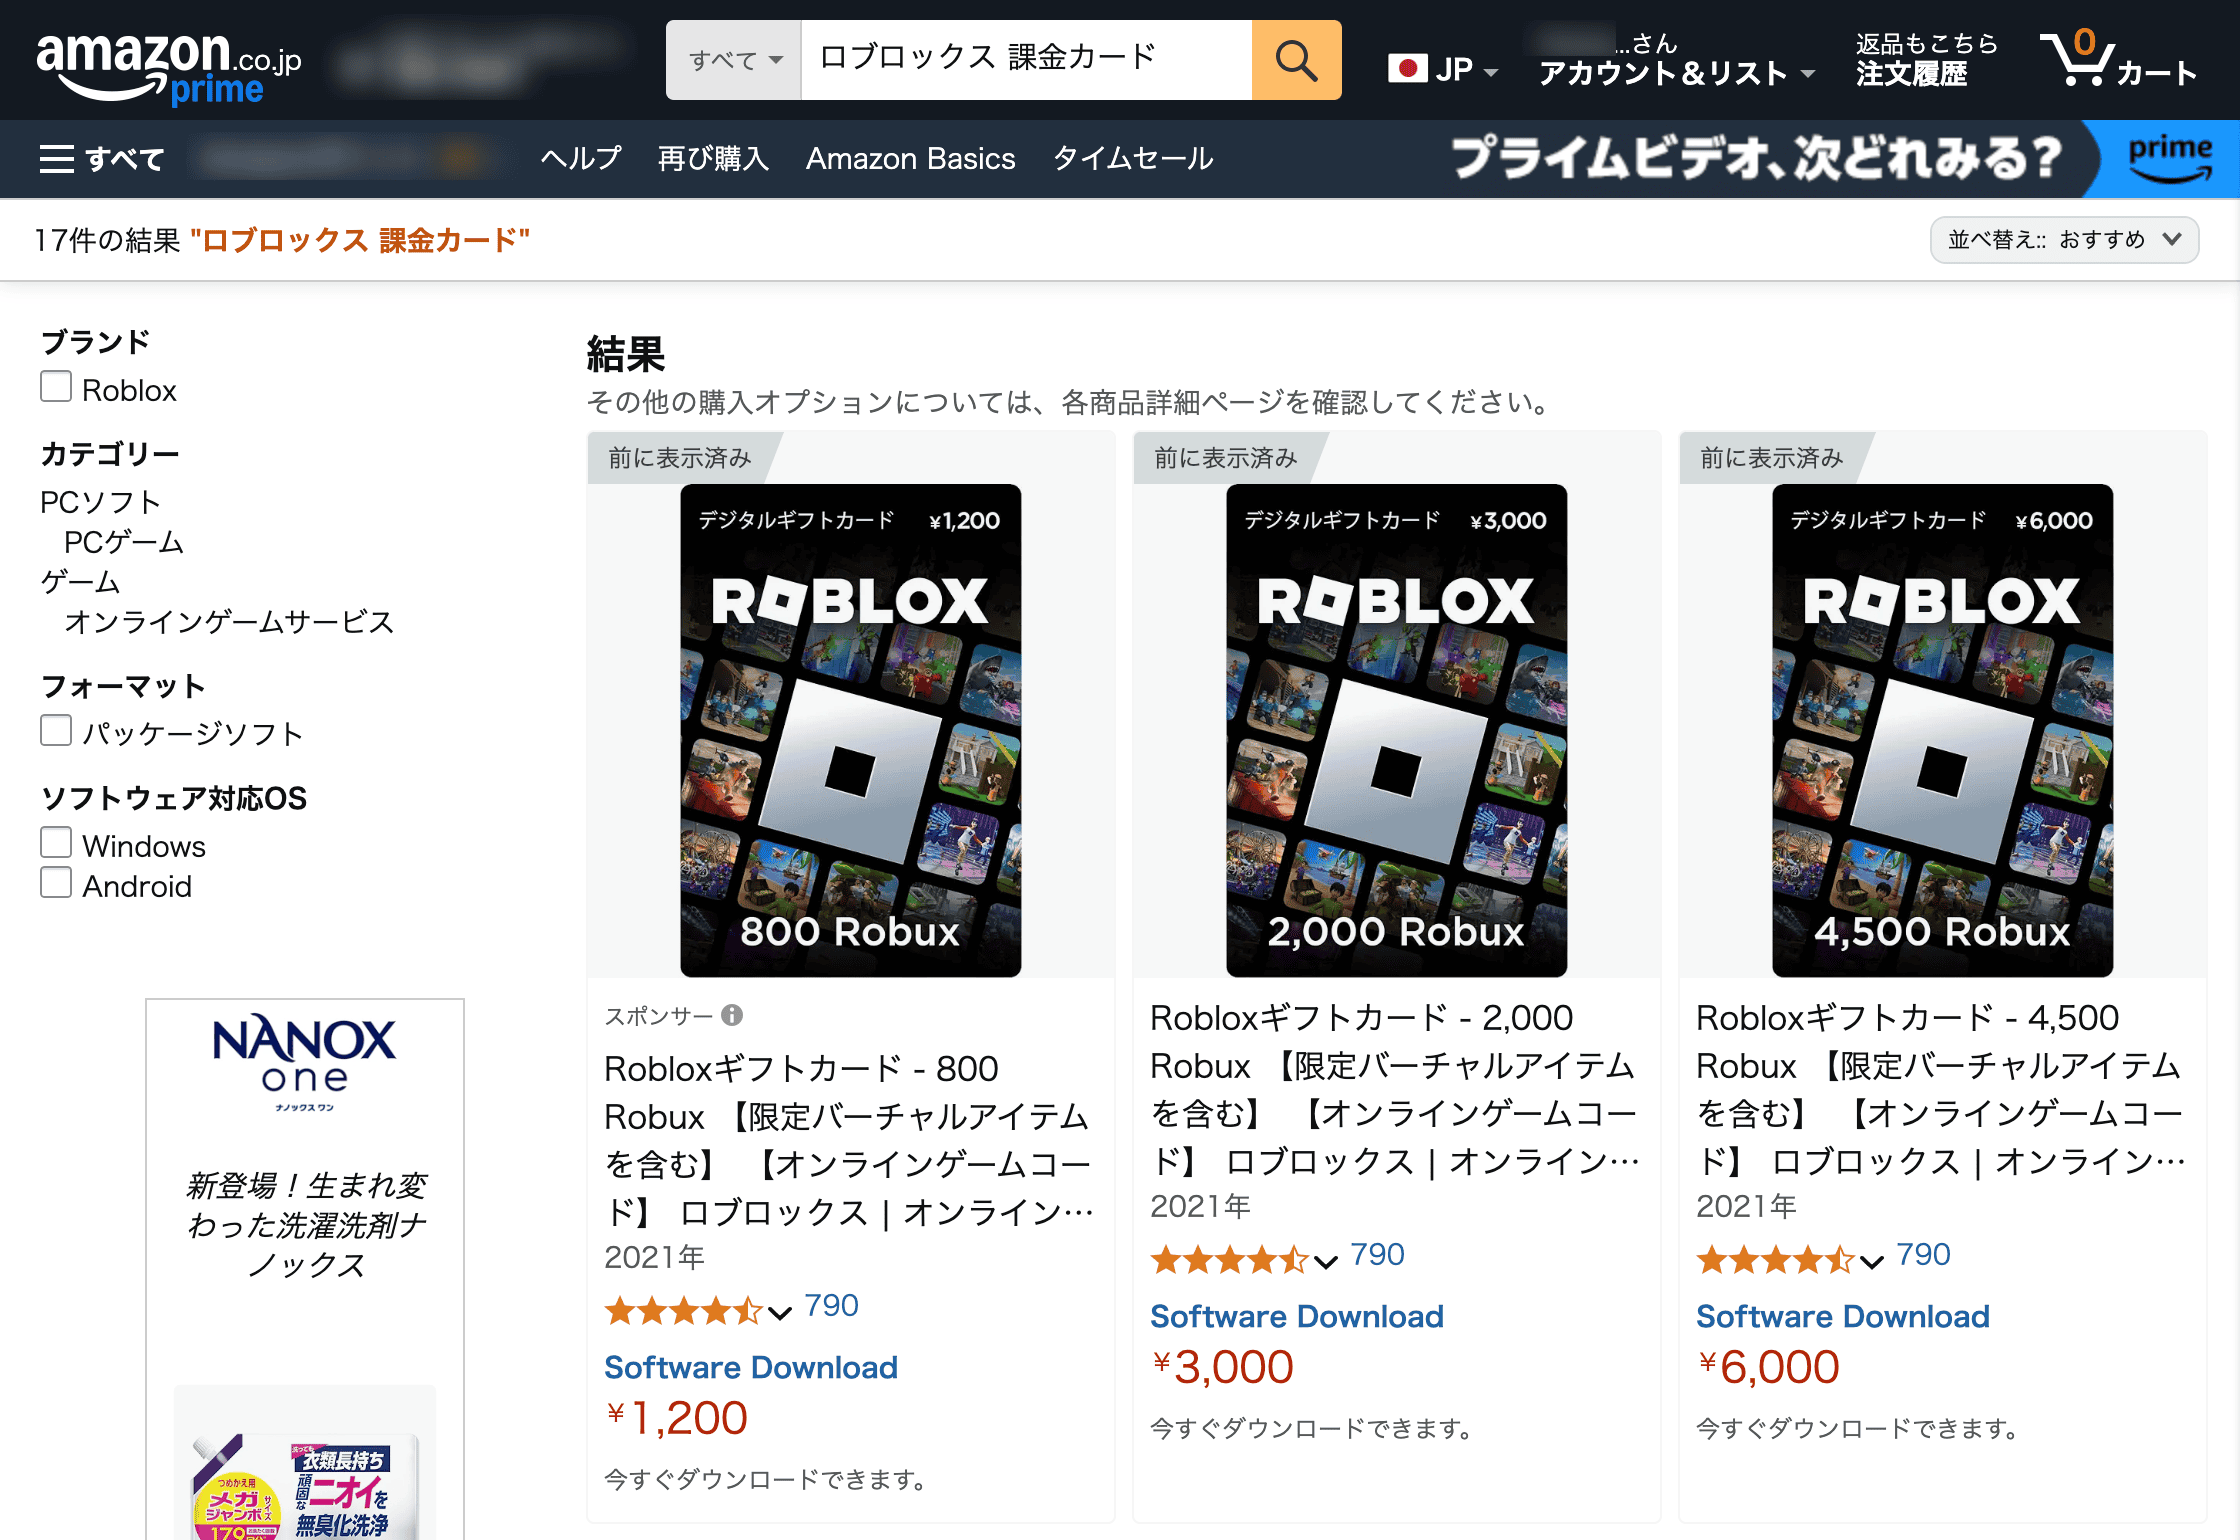Click the Japan flag language icon

(x=1407, y=69)
